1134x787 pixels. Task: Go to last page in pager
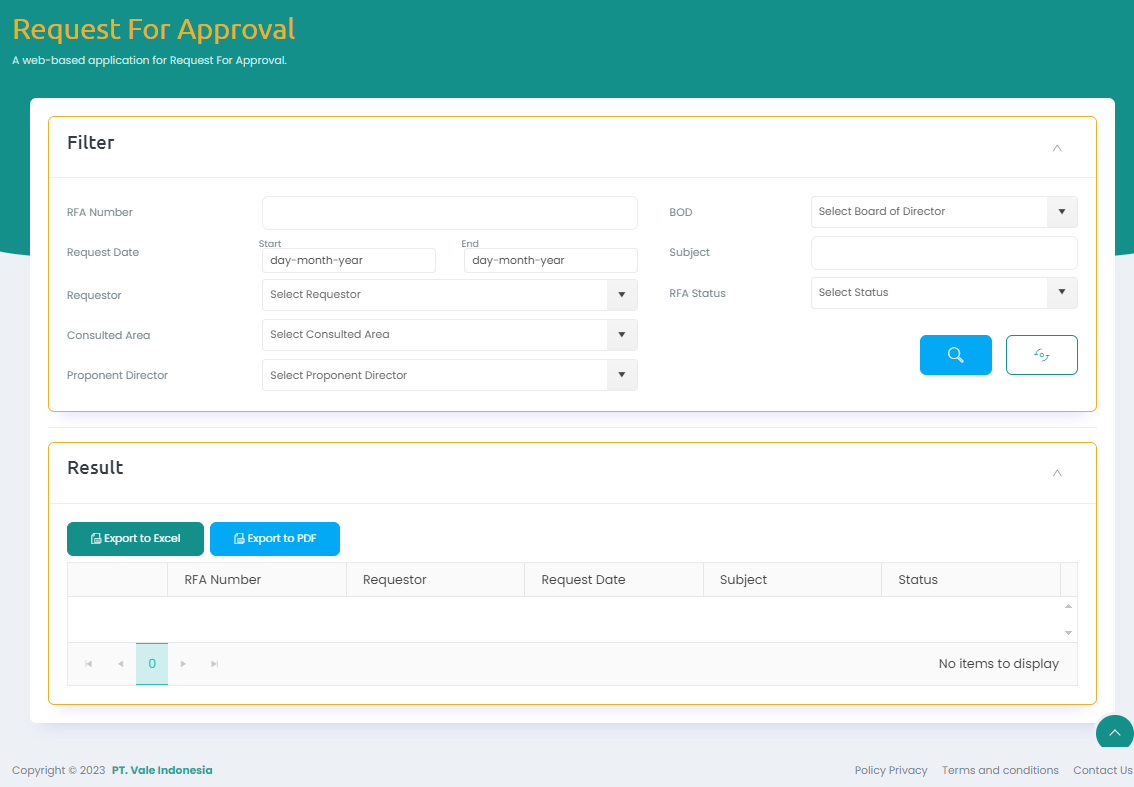coord(214,664)
